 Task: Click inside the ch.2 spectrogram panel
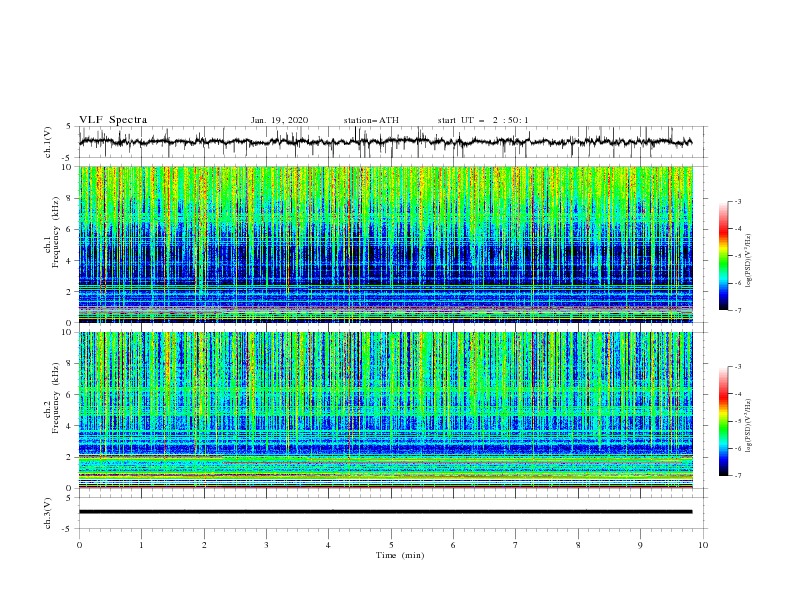coord(386,410)
